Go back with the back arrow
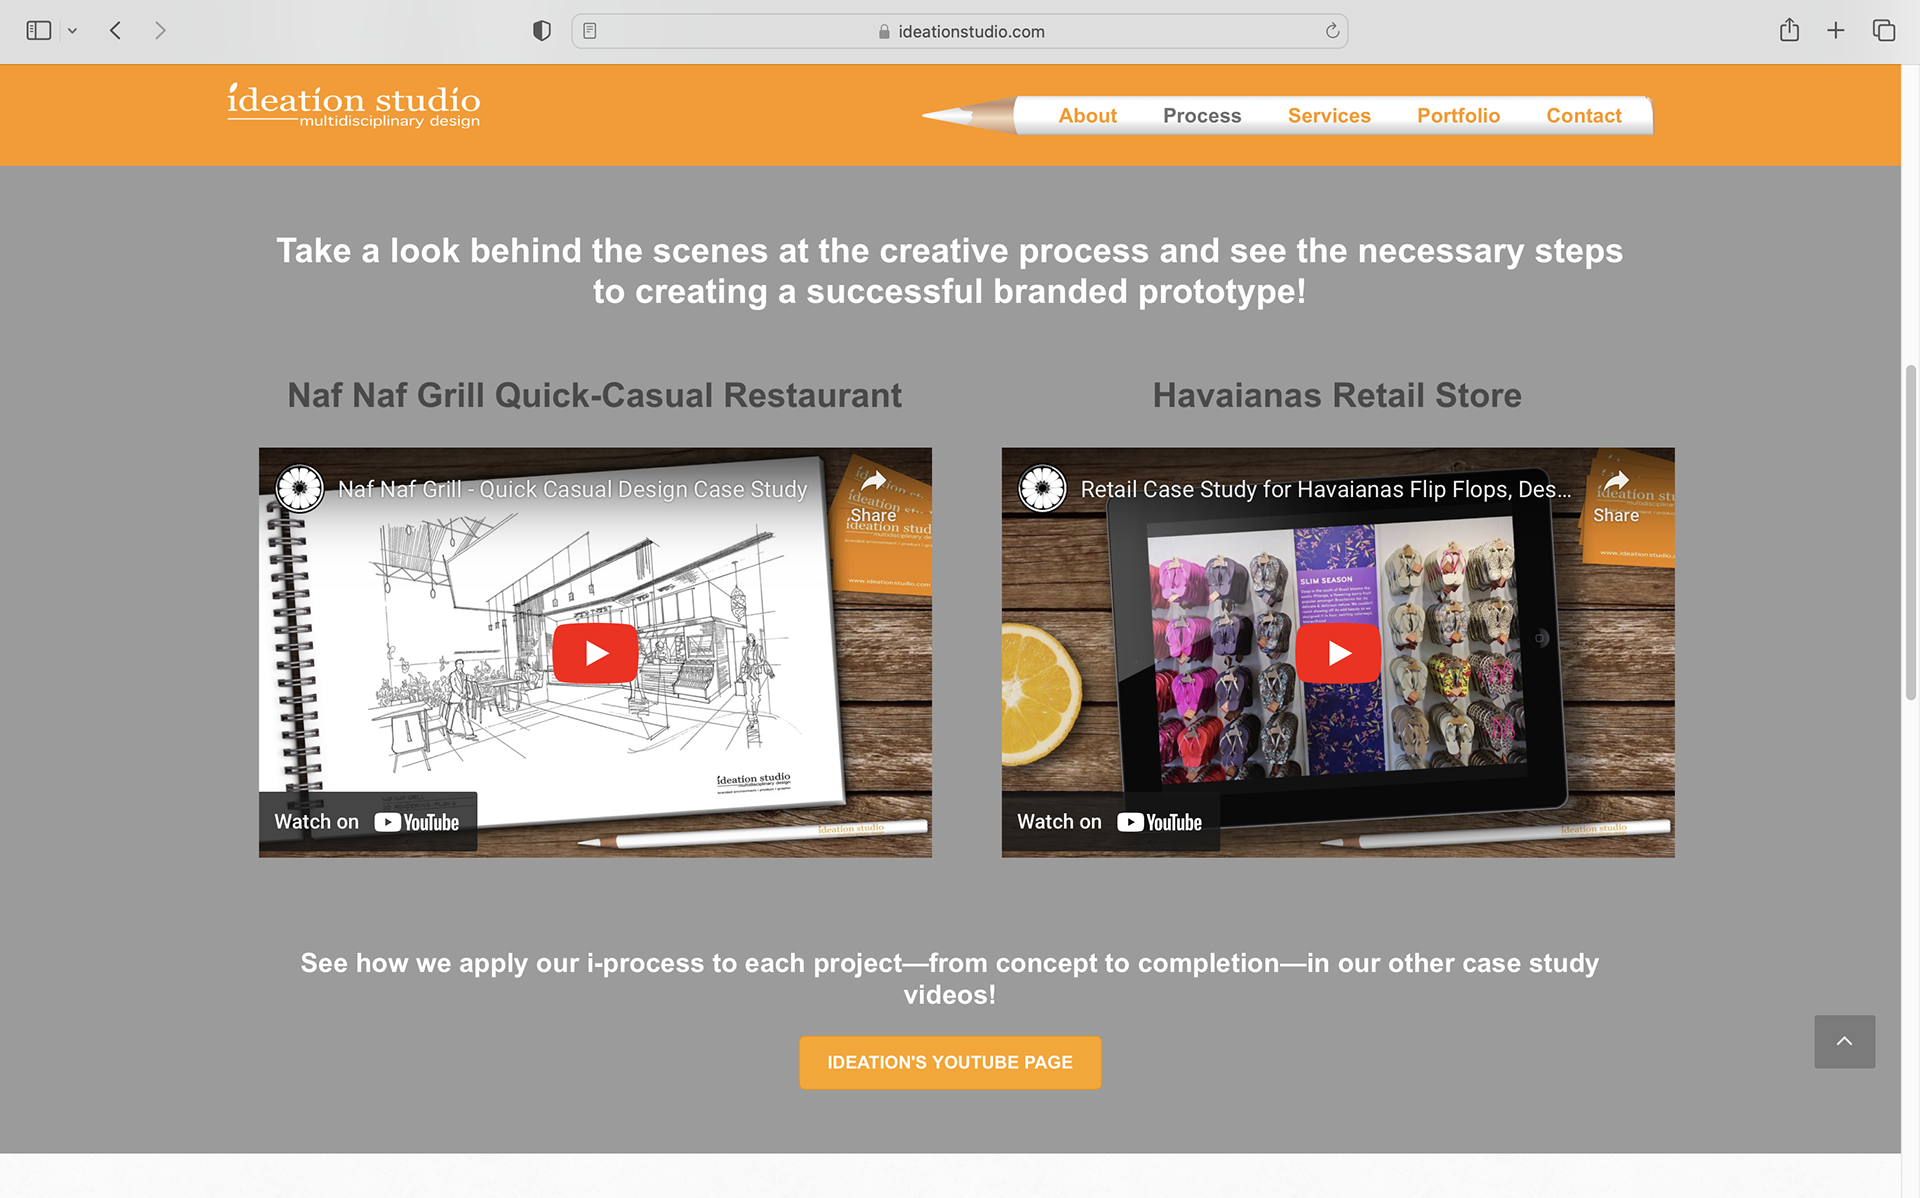This screenshot has width=1920, height=1198. point(116,31)
